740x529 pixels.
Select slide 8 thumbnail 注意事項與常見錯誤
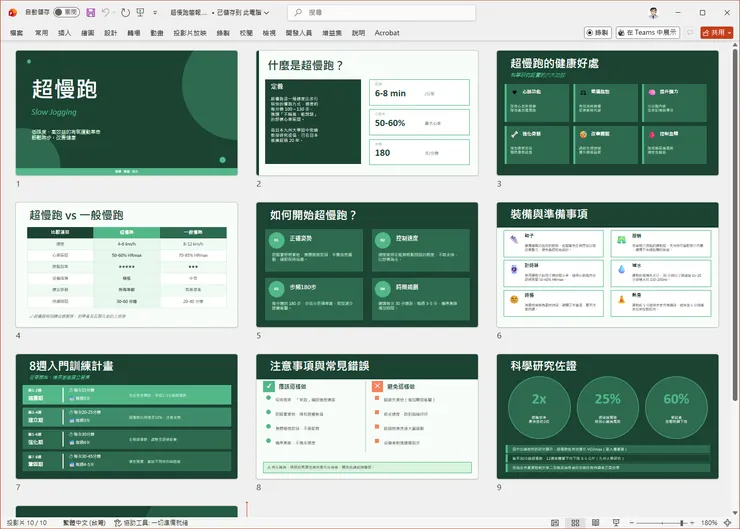367,417
